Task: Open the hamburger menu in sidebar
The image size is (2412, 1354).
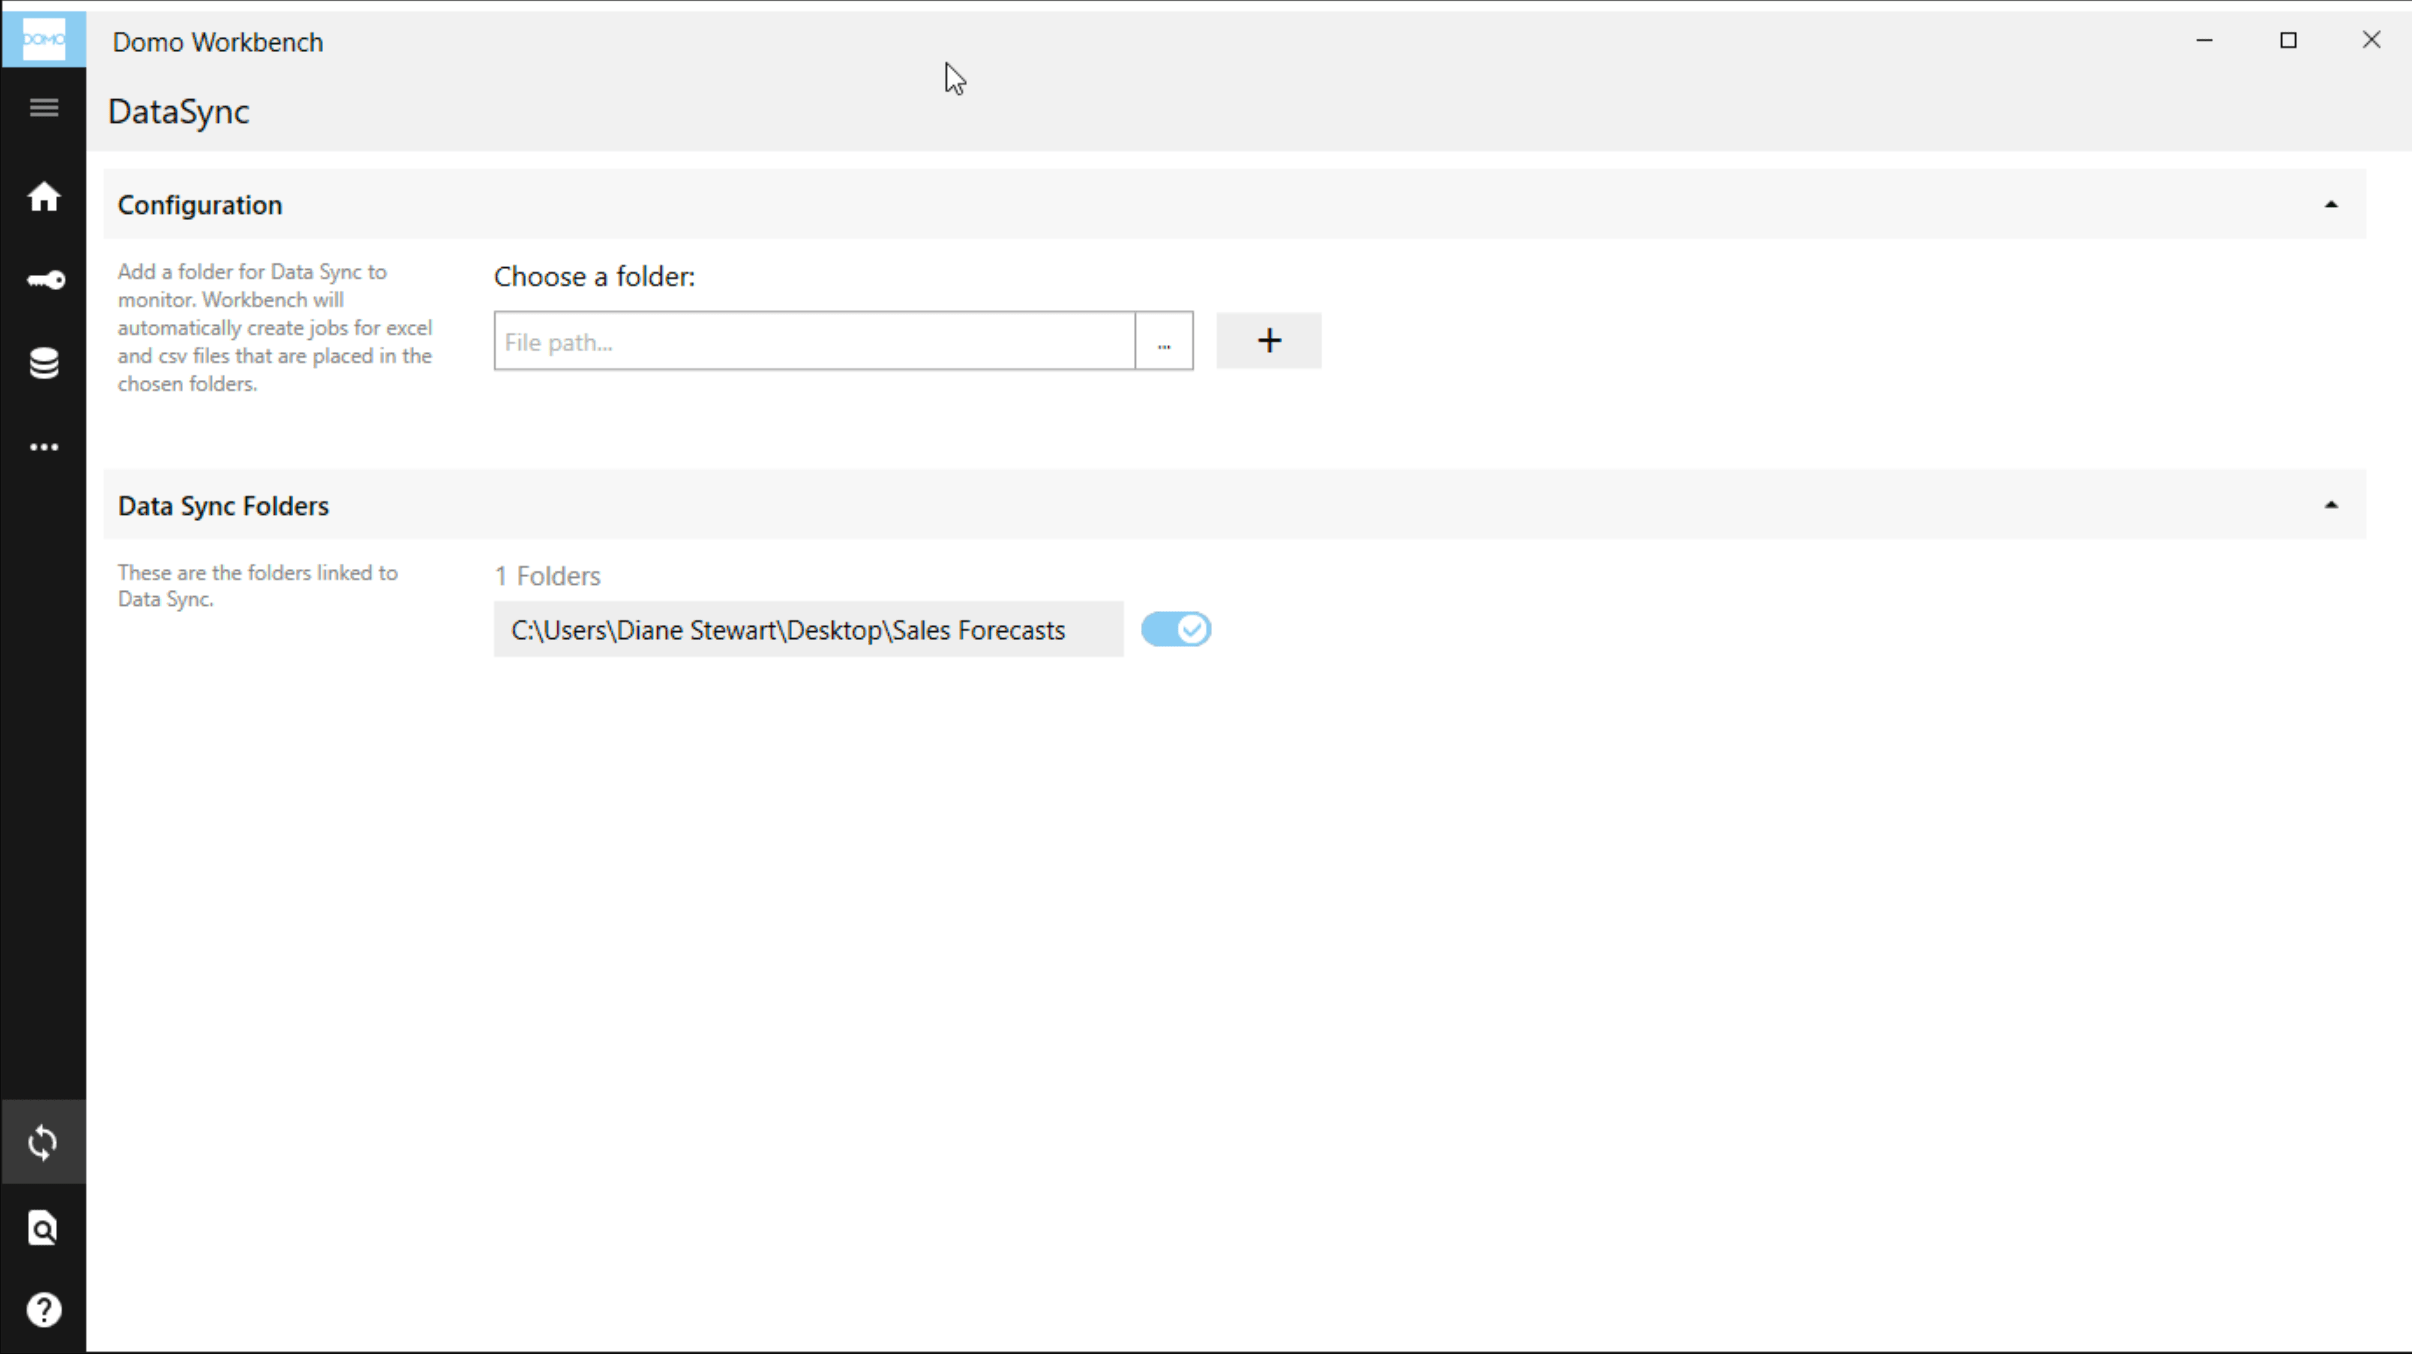Action: (43, 108)
